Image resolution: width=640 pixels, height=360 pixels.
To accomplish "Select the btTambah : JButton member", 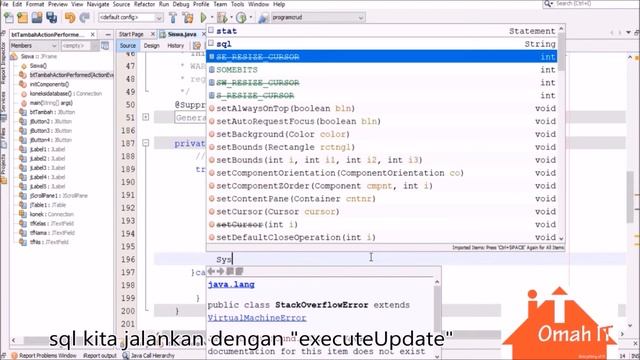I will (52, 112).
